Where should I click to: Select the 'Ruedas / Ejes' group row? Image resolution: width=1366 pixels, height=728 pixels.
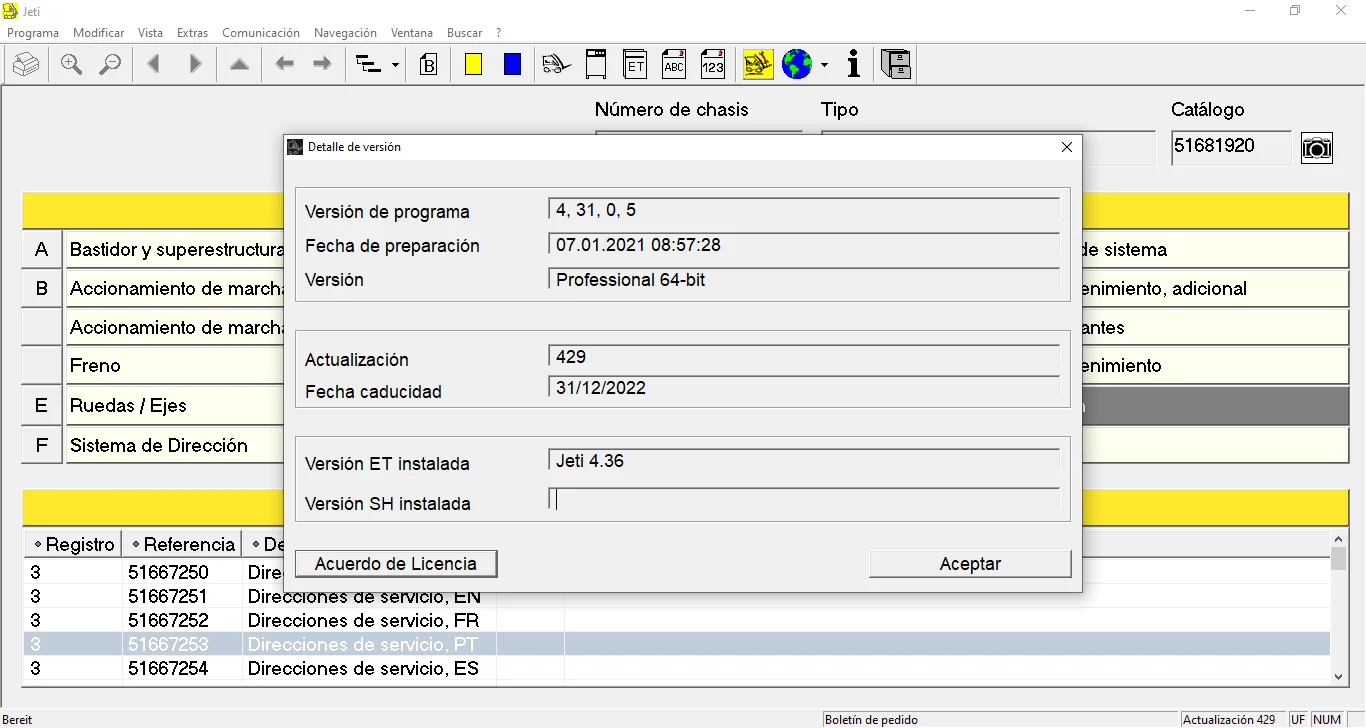[174, 406]
